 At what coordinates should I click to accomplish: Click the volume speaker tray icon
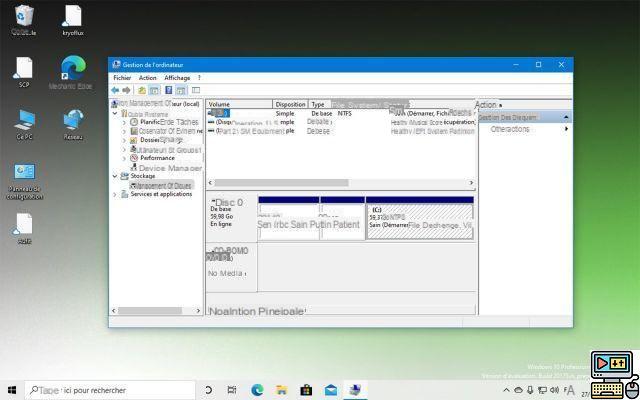554,390
